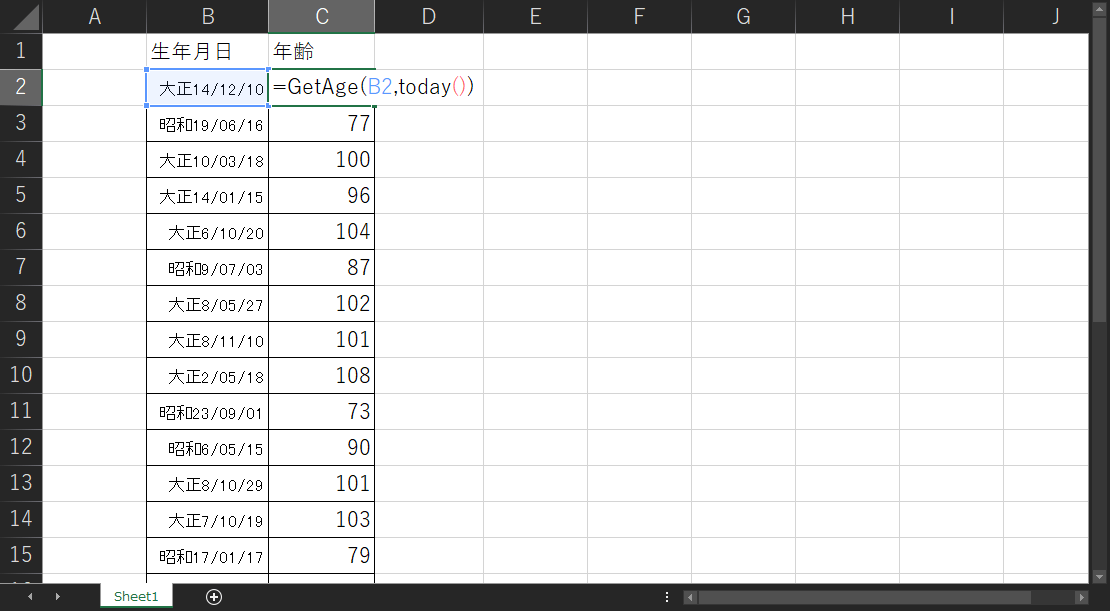
Task: Click the horizontal scrollbar left arrow
Action: pos(690,597)
